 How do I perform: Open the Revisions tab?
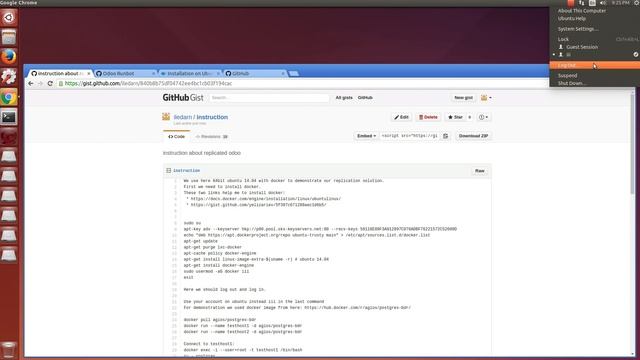[x=211, y=136]
